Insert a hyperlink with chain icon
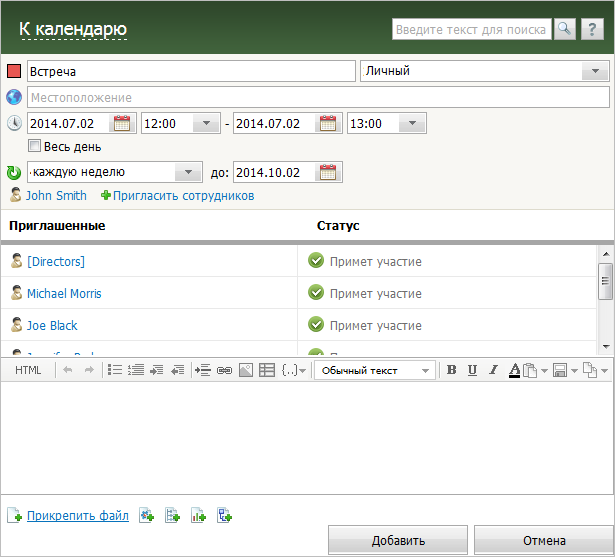 pos(224,370)
